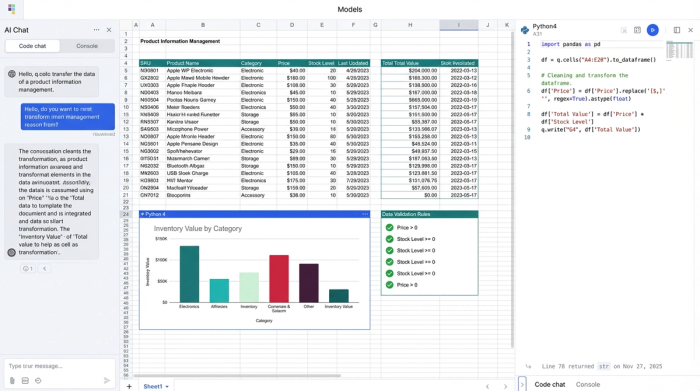700x391 pixels.
Task: Click the SKU table header cell
Action: pos(152,63)
